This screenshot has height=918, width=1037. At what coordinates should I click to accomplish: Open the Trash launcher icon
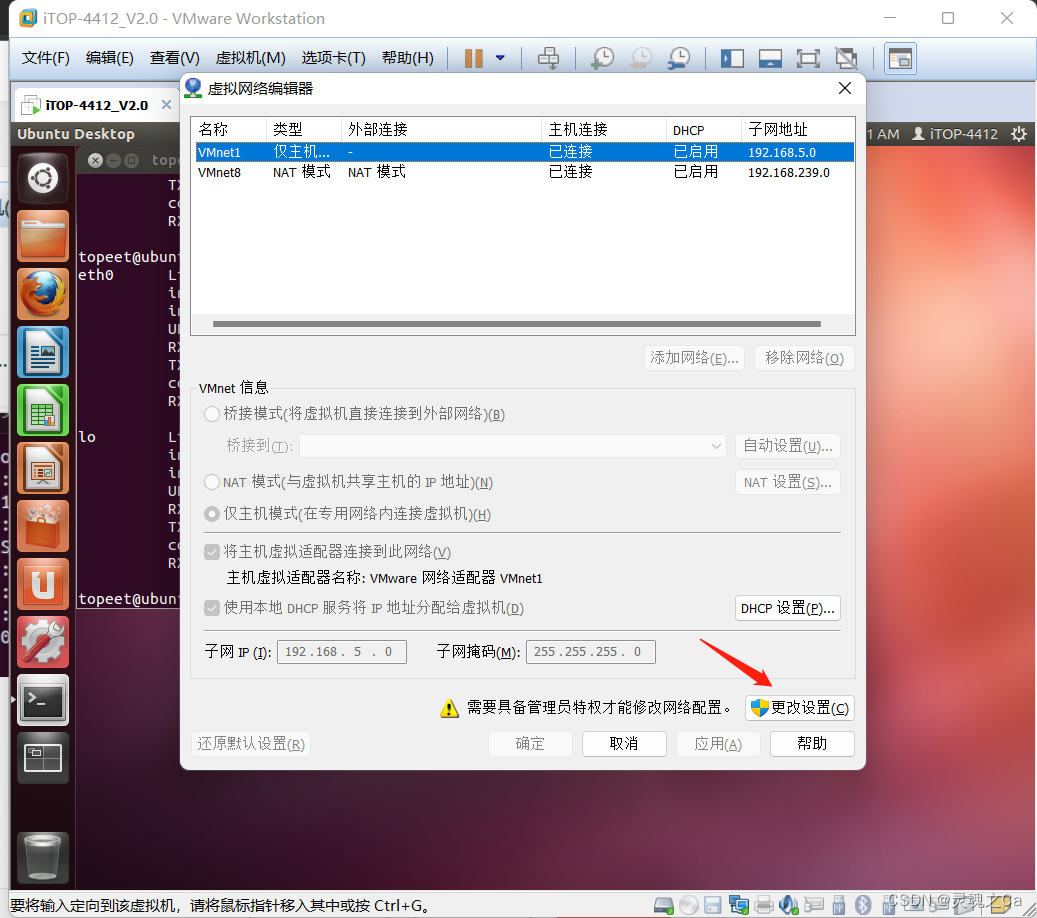(x=43, y=858)
